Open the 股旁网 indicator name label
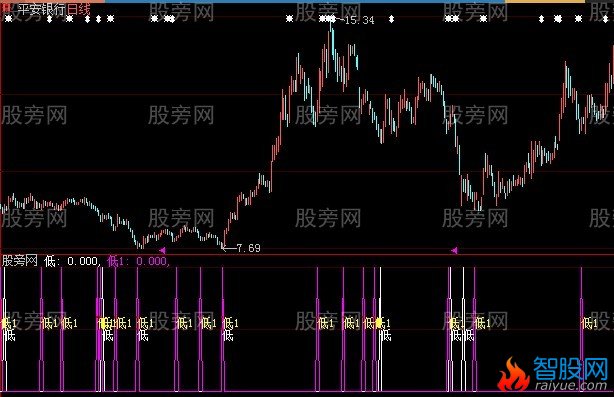 pyautogui.click(x=20, y=260)
